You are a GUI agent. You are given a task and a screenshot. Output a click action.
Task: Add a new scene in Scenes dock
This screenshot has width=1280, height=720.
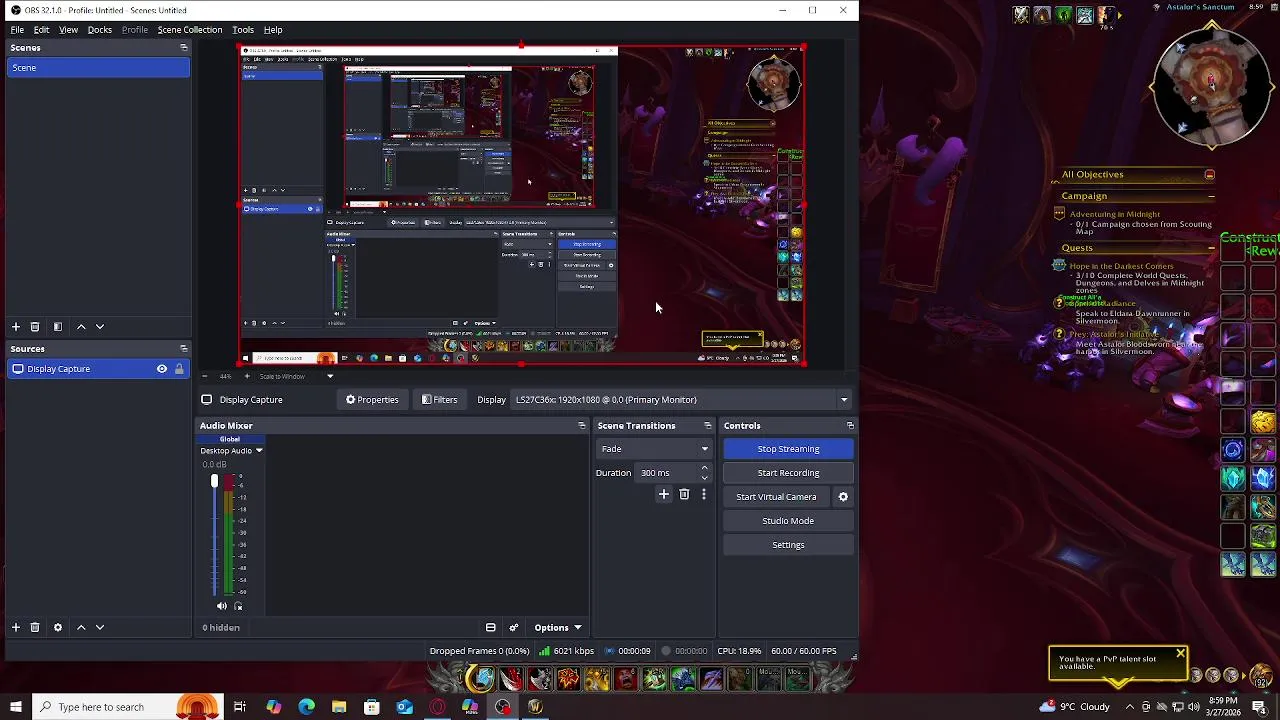[16, 327]
